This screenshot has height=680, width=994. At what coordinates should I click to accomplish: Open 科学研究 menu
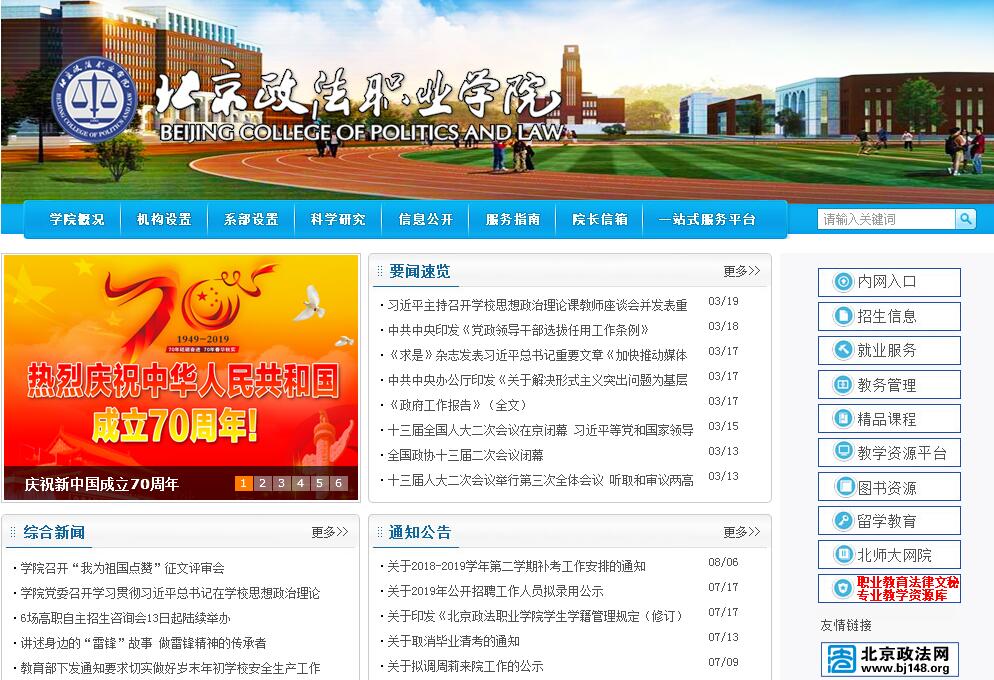click(338, 219)
